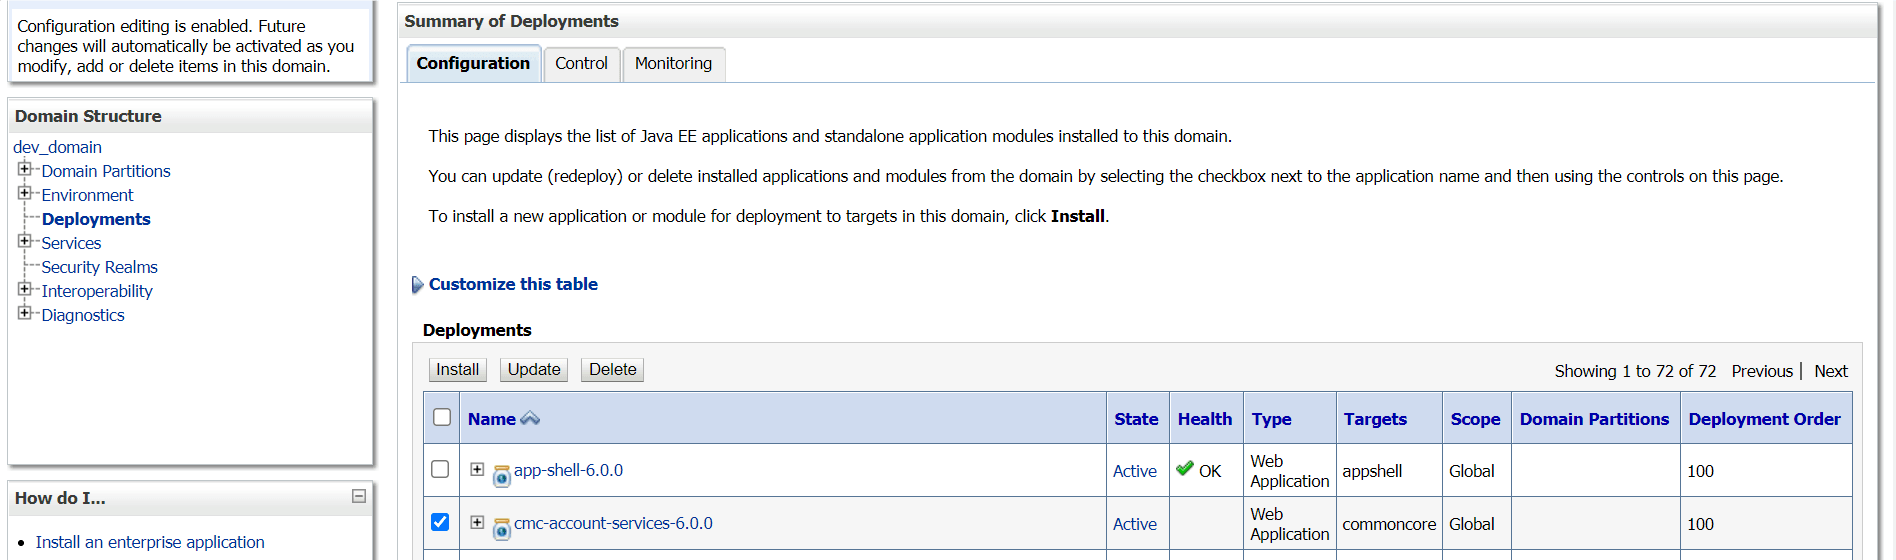Click the green OK health checkmark icon

click(1185, 468)
